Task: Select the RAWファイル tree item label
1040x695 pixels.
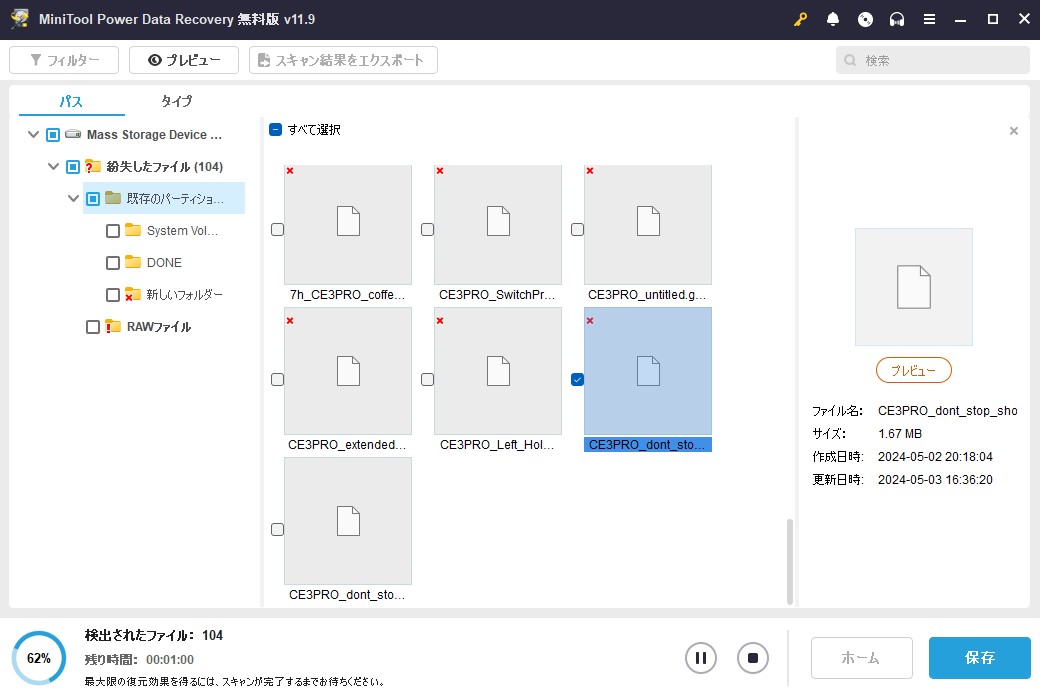Action: pos(159,327)
